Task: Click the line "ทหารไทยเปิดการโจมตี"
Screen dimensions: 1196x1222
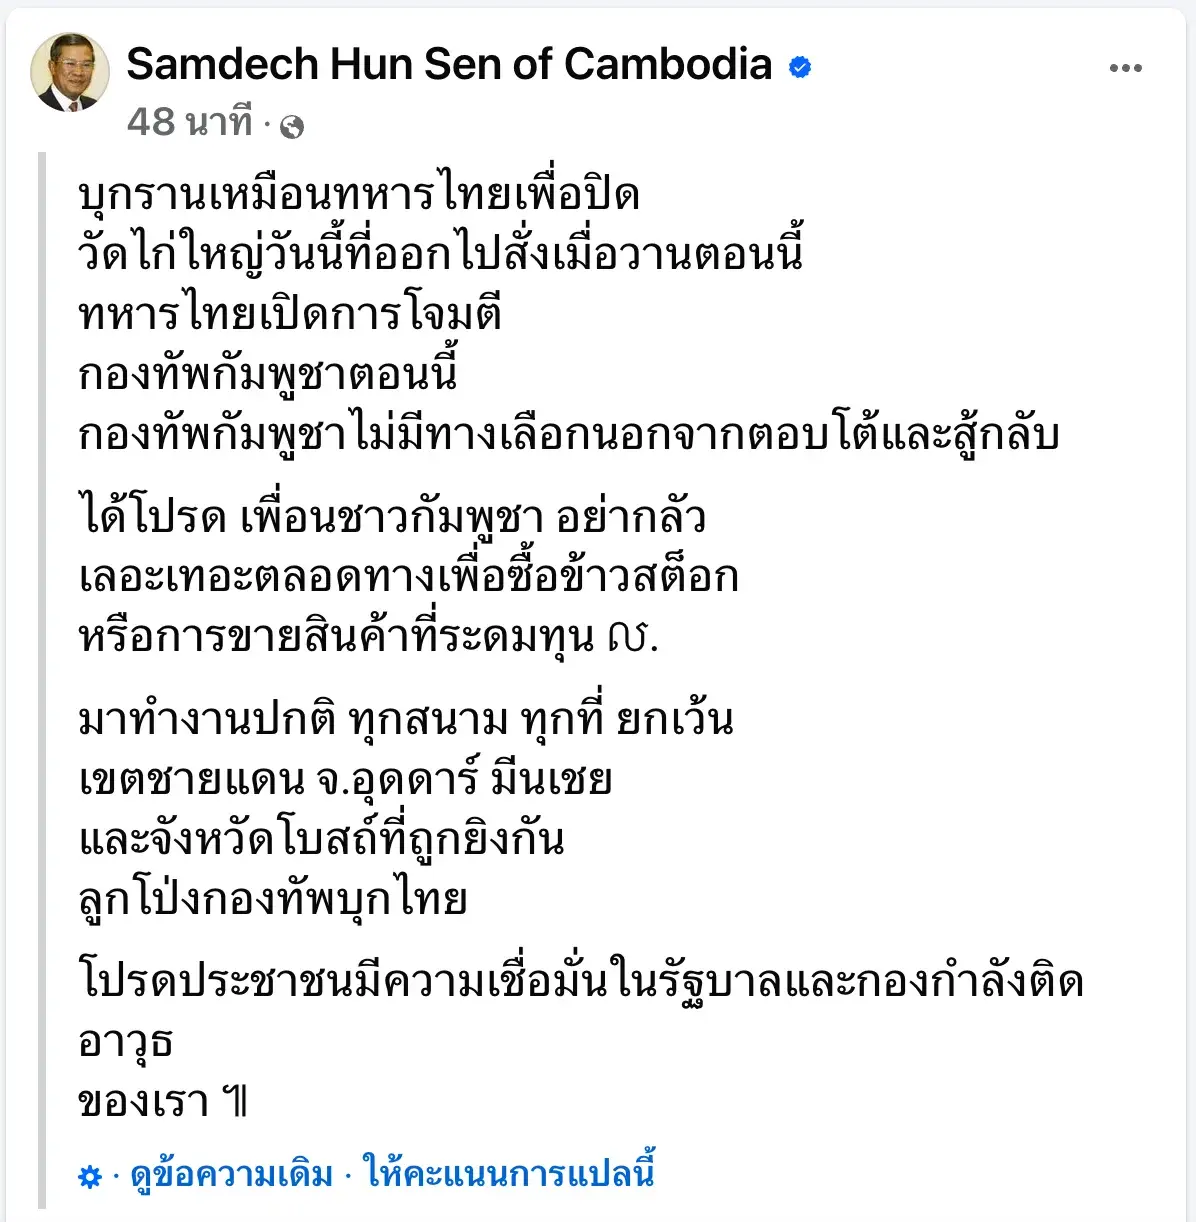Action: [290, 314]
